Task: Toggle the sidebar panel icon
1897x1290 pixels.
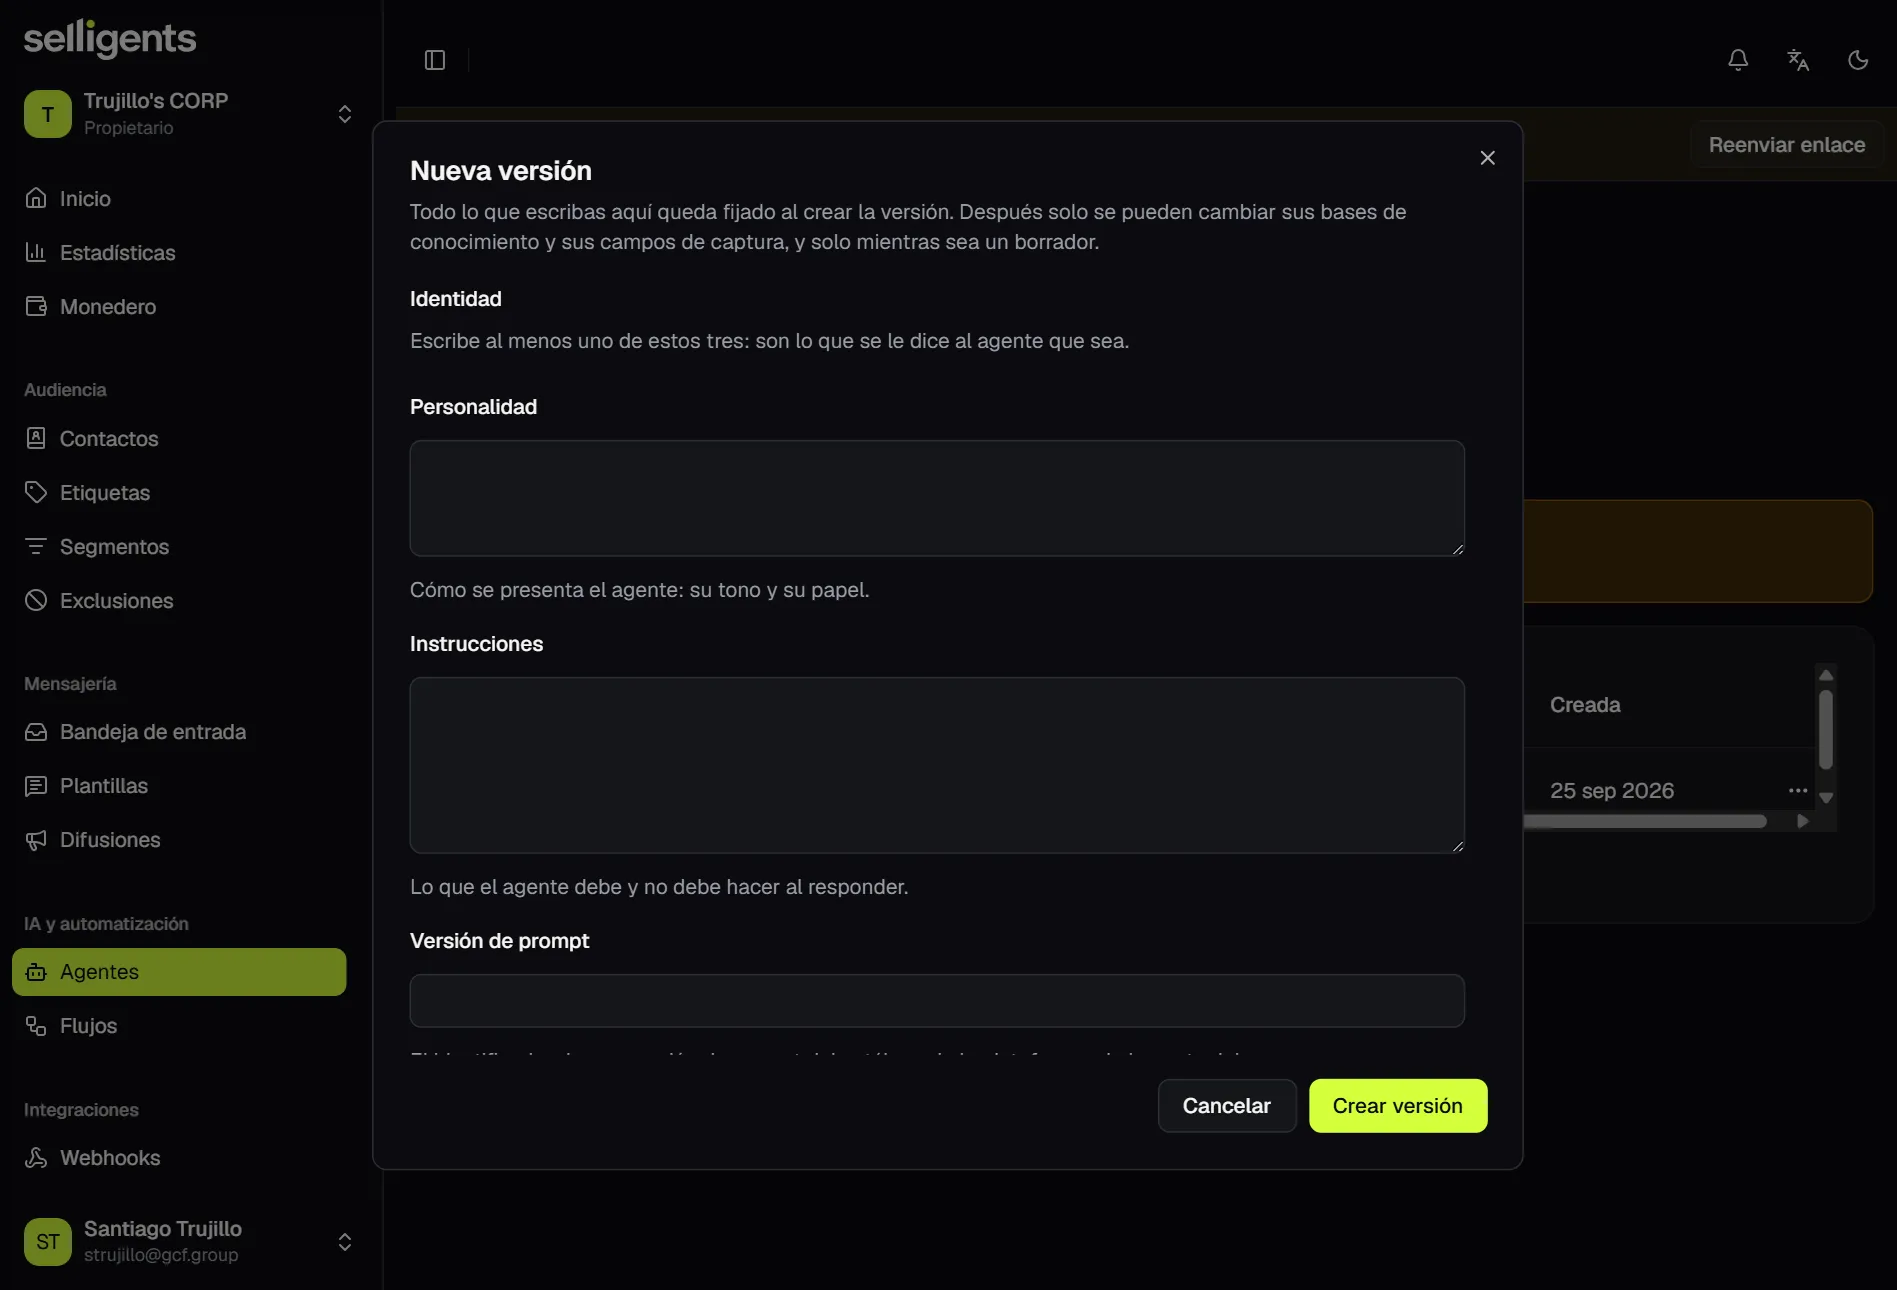Action: (x=435, y=60)
